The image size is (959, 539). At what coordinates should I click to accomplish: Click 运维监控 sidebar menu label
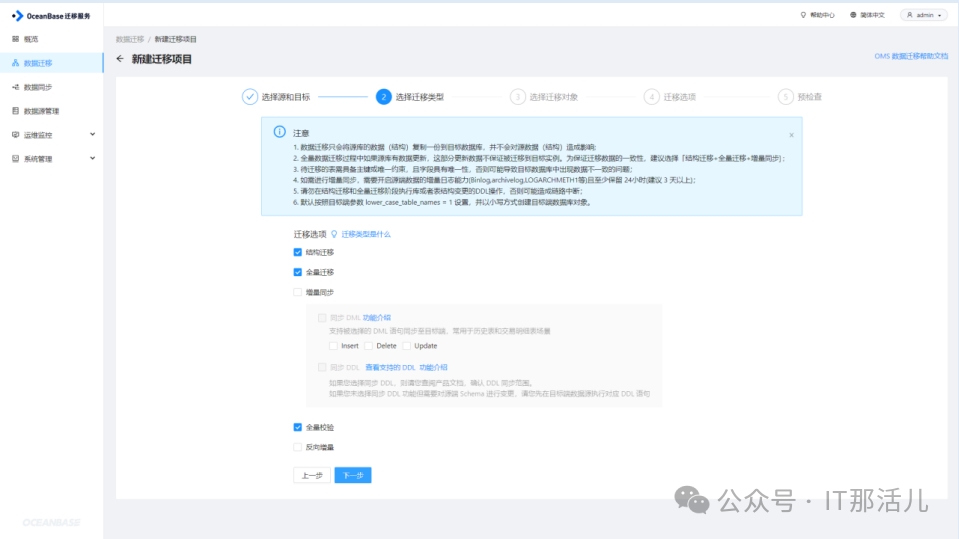pos(38,135)
